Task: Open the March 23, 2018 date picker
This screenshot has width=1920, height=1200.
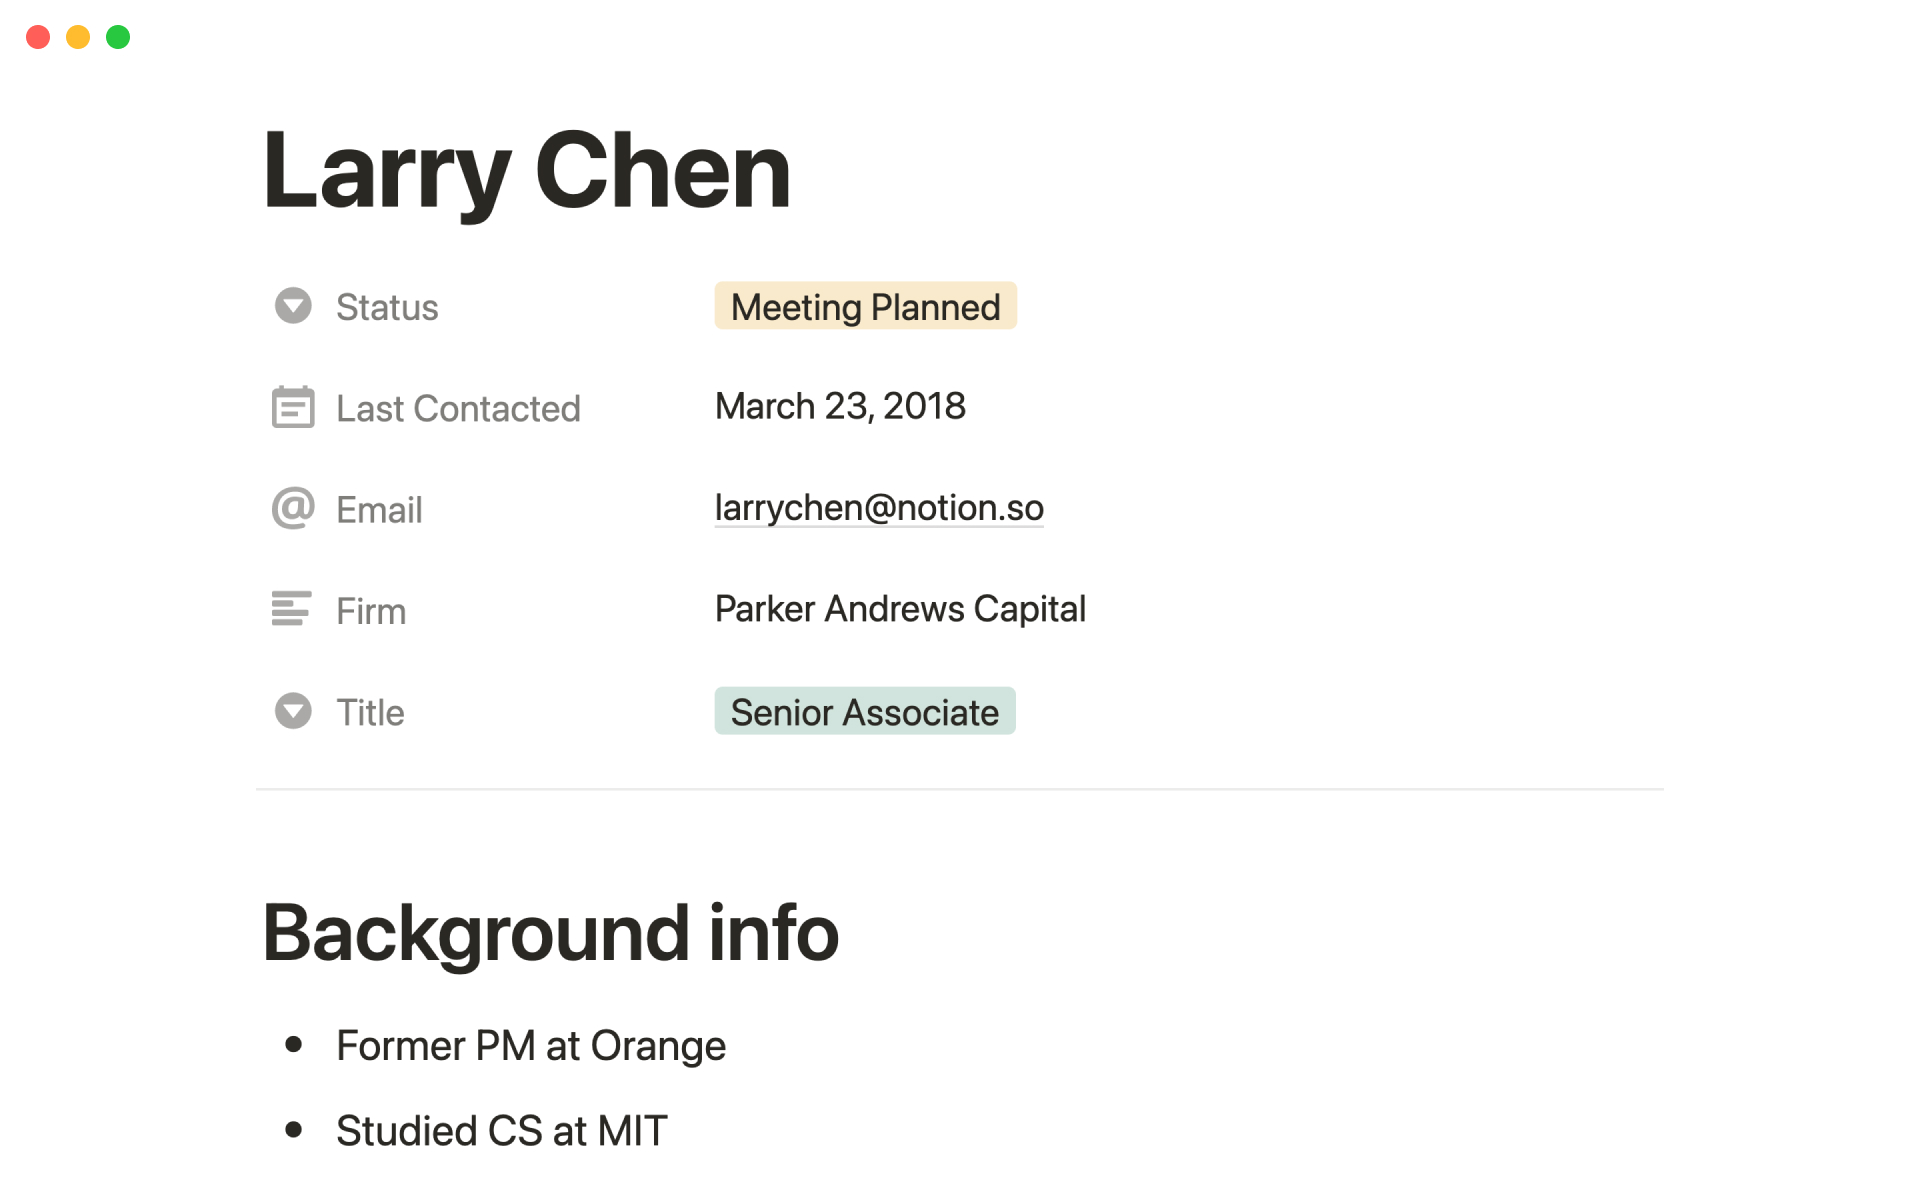Action: tap(840, 406)
